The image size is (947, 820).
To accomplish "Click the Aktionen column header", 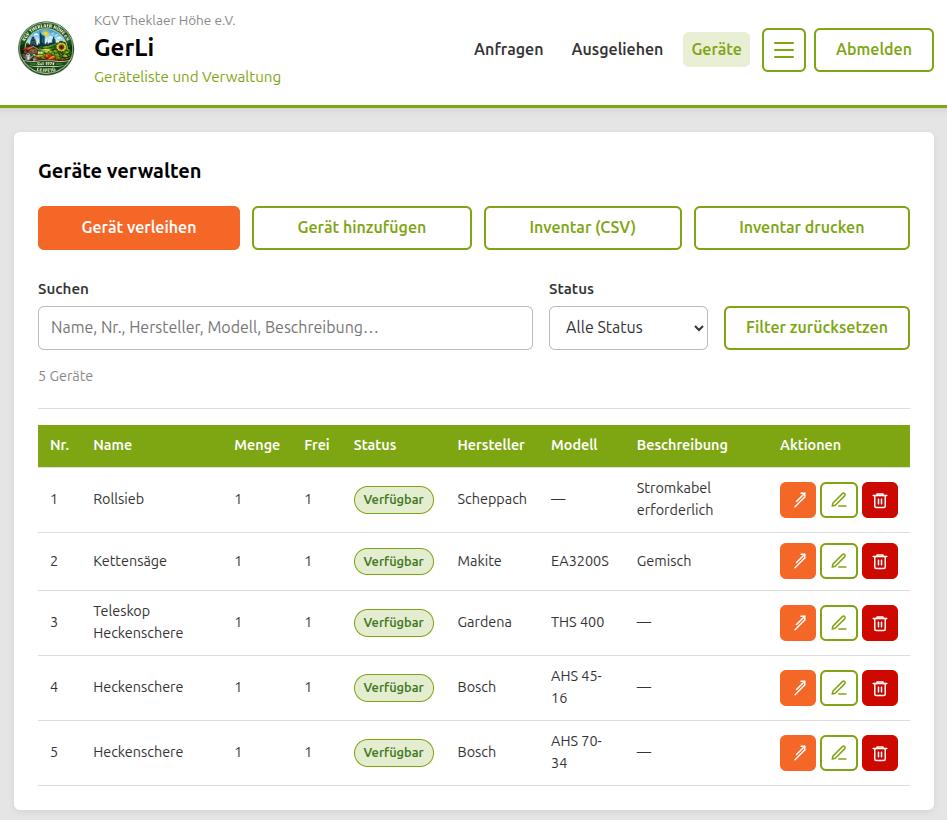I will coord(810,445).
